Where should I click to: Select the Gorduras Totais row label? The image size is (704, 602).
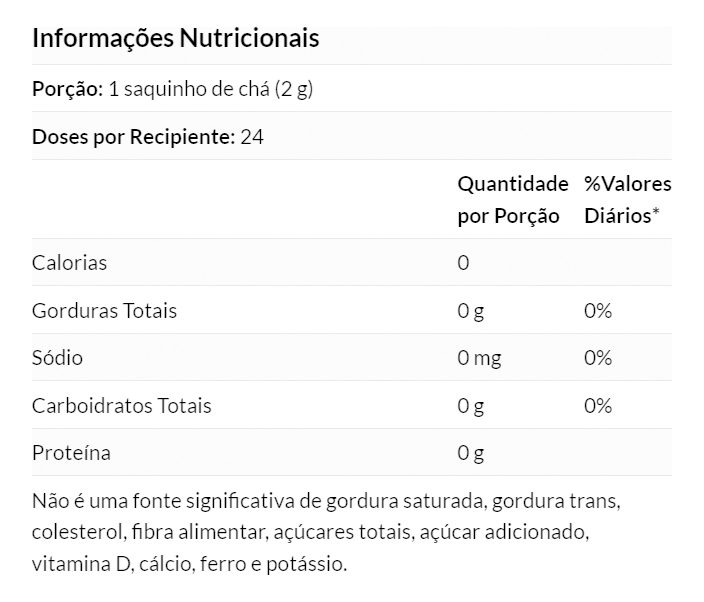tap(104, 311)
